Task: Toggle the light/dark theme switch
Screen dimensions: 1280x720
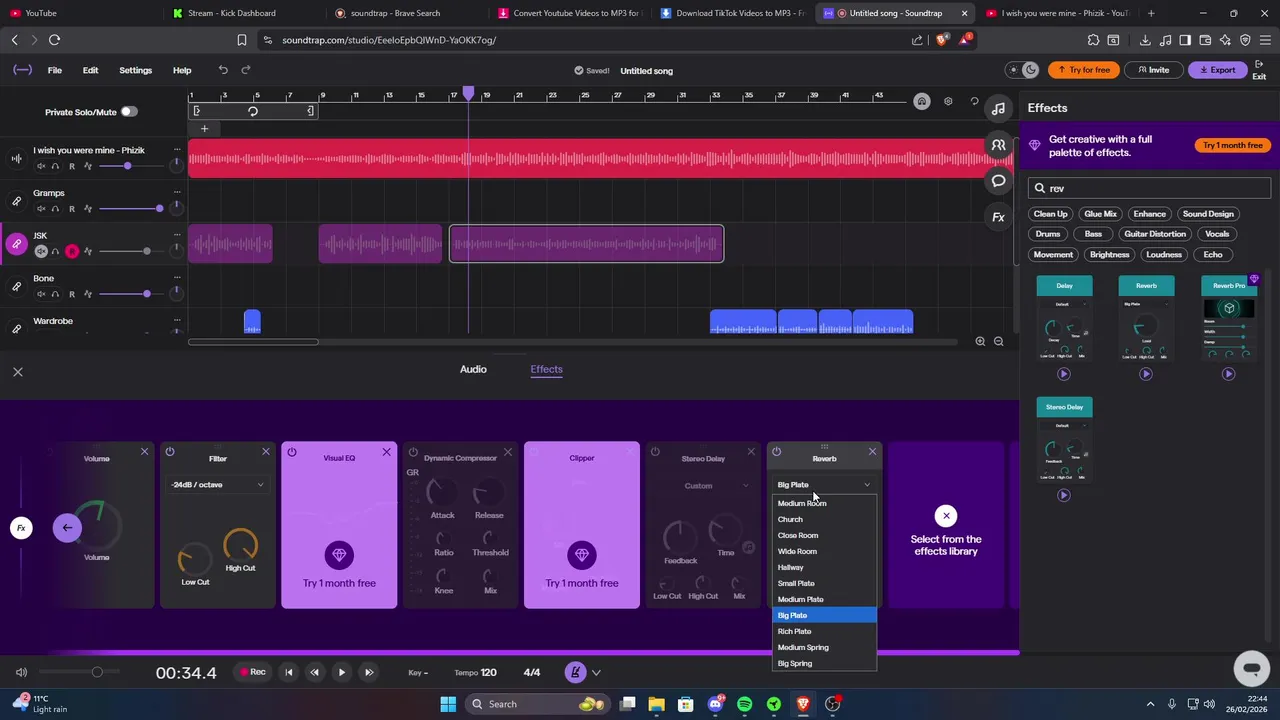Action: pyautogui.click(x=1021, y=70)
